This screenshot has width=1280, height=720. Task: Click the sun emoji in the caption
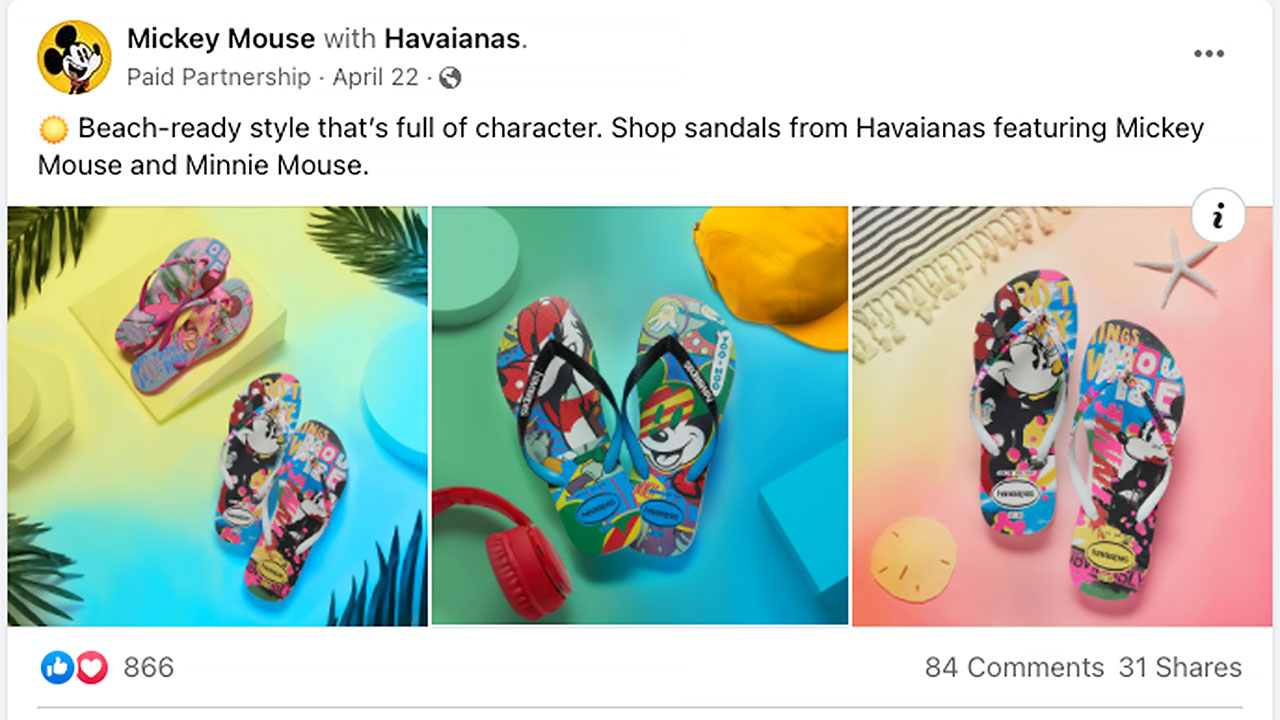[55, 129]
